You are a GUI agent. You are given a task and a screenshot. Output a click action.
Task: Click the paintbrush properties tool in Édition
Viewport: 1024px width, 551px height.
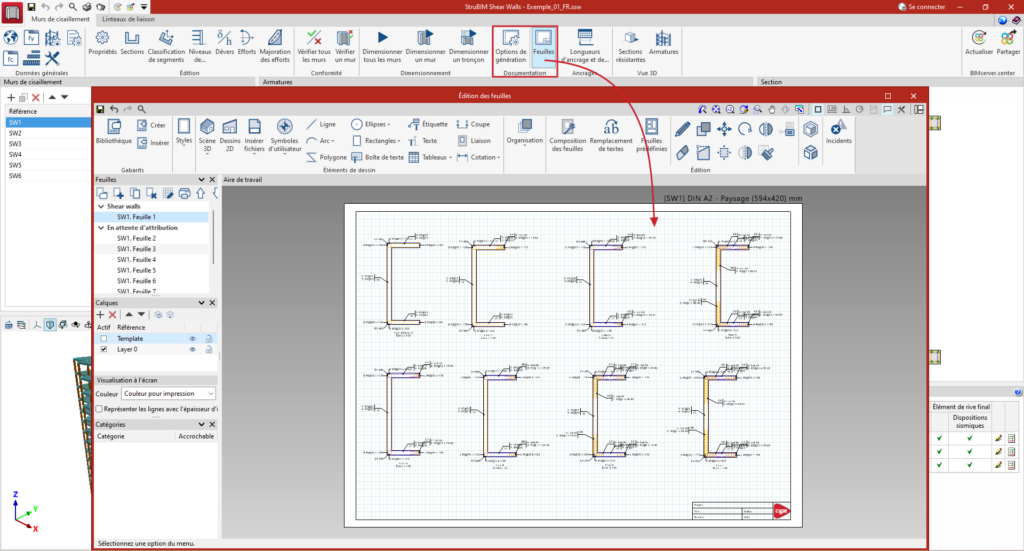click(767, 153)
